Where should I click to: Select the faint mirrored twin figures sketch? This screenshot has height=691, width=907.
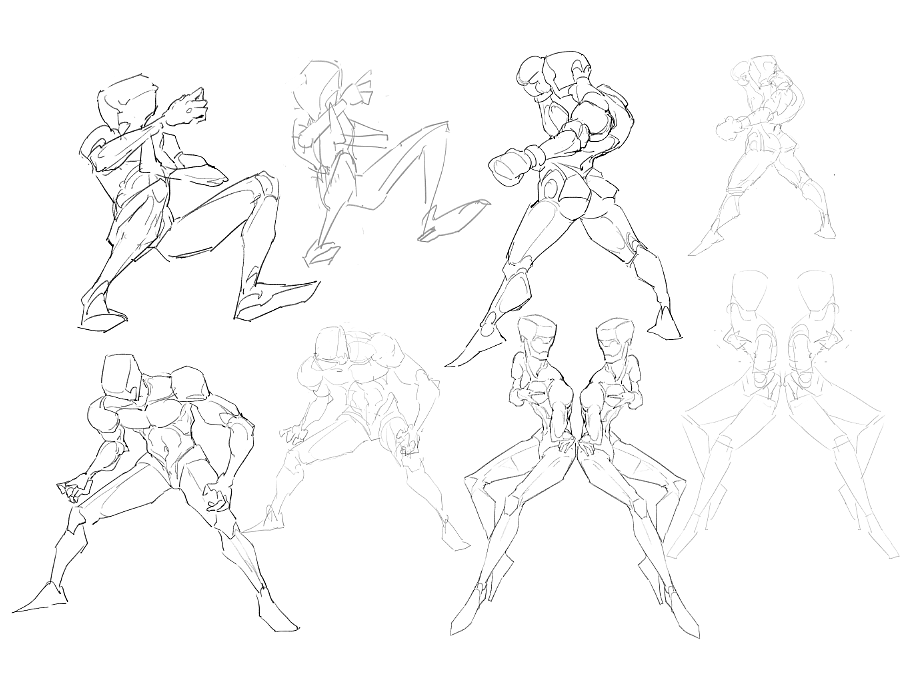tap(781, 413)
